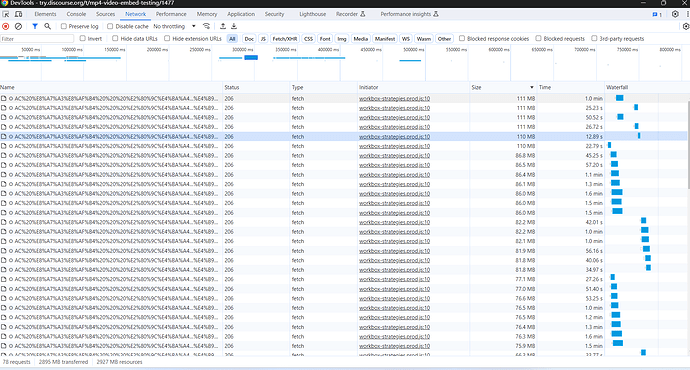Viewport: 690px width, 370px height.
Task: Click the 300000 ms timeline overview bar
Action: click(x=251, y=58)
